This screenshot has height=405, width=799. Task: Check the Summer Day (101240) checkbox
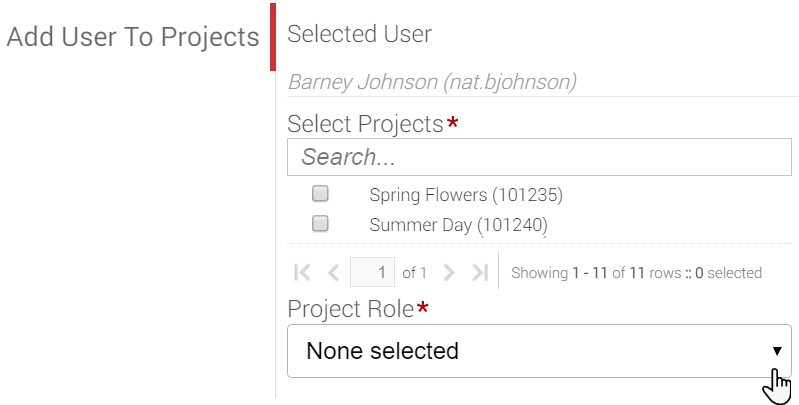click(320, 223)
